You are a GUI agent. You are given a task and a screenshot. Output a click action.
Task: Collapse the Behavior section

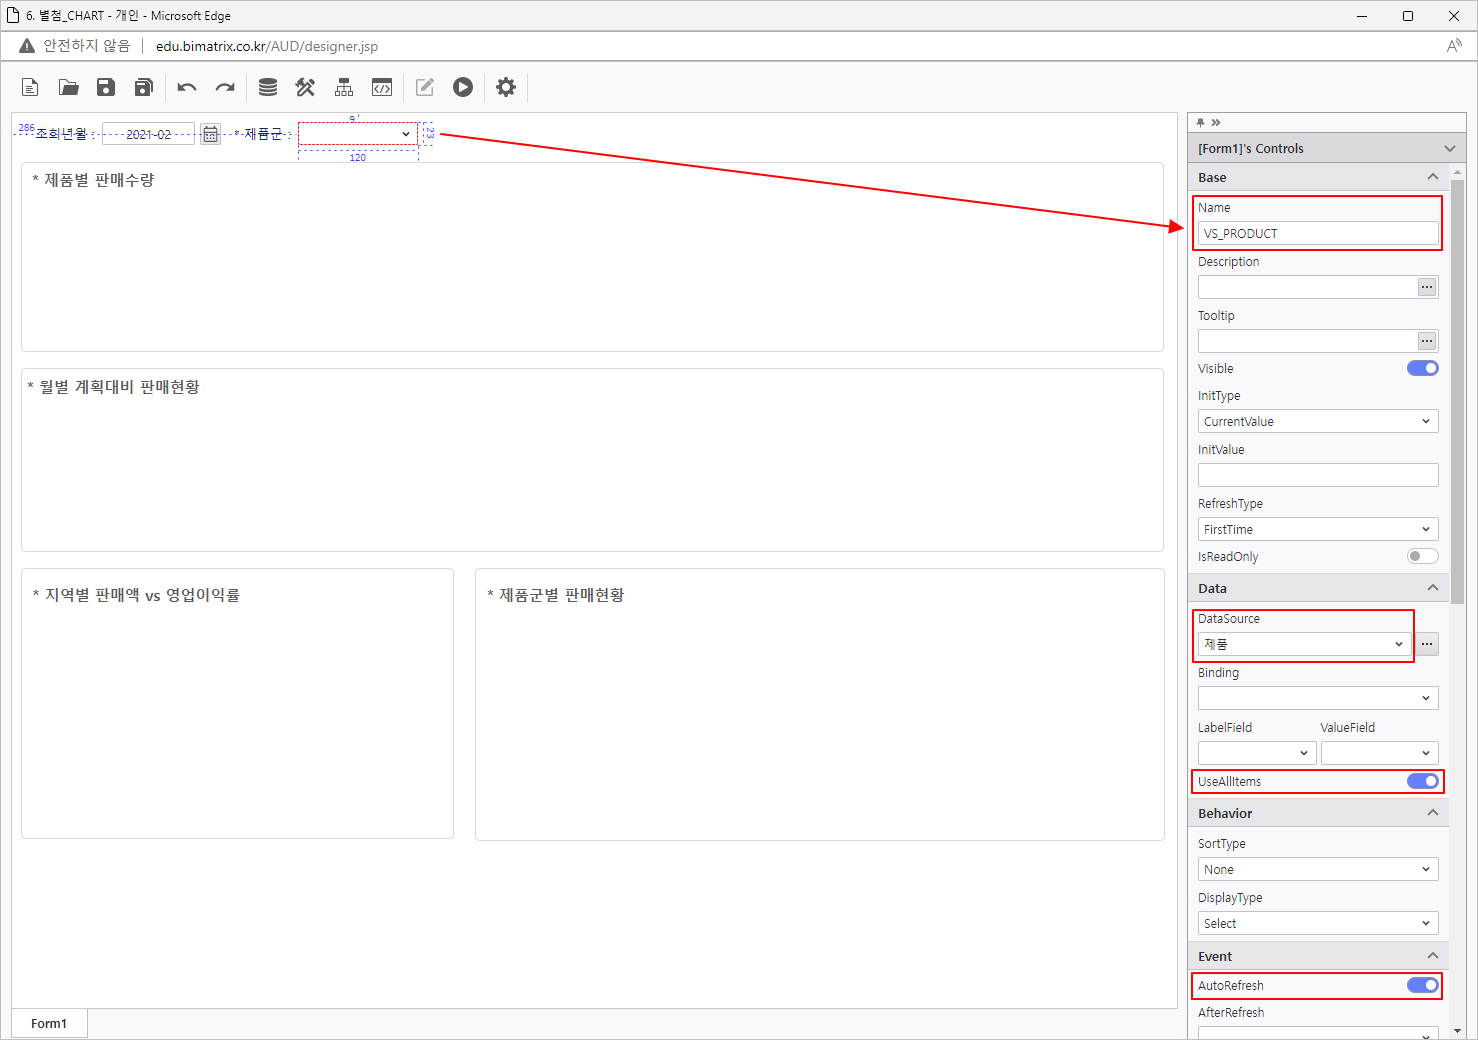point(1432,813)
